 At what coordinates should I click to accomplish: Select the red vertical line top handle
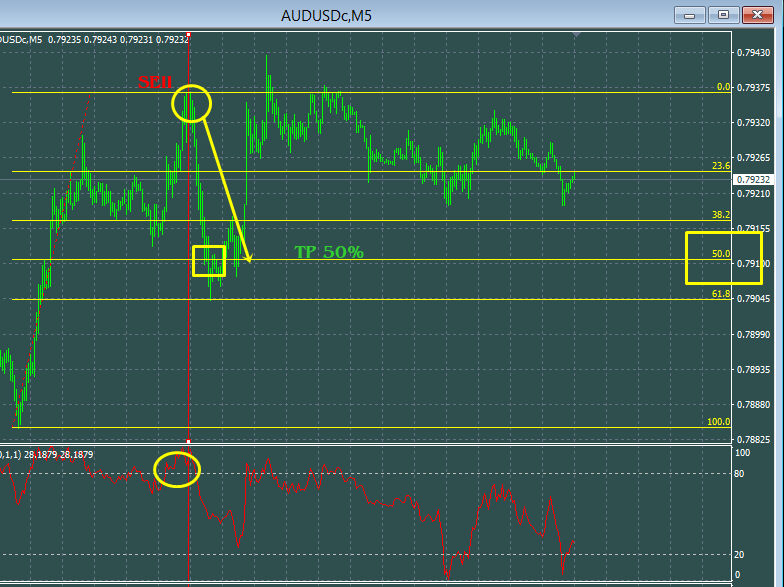[188, 34]
